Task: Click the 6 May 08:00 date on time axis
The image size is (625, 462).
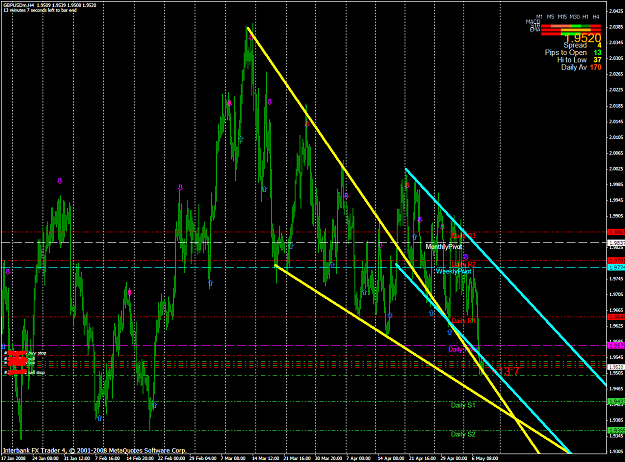Action: [485, 459]
